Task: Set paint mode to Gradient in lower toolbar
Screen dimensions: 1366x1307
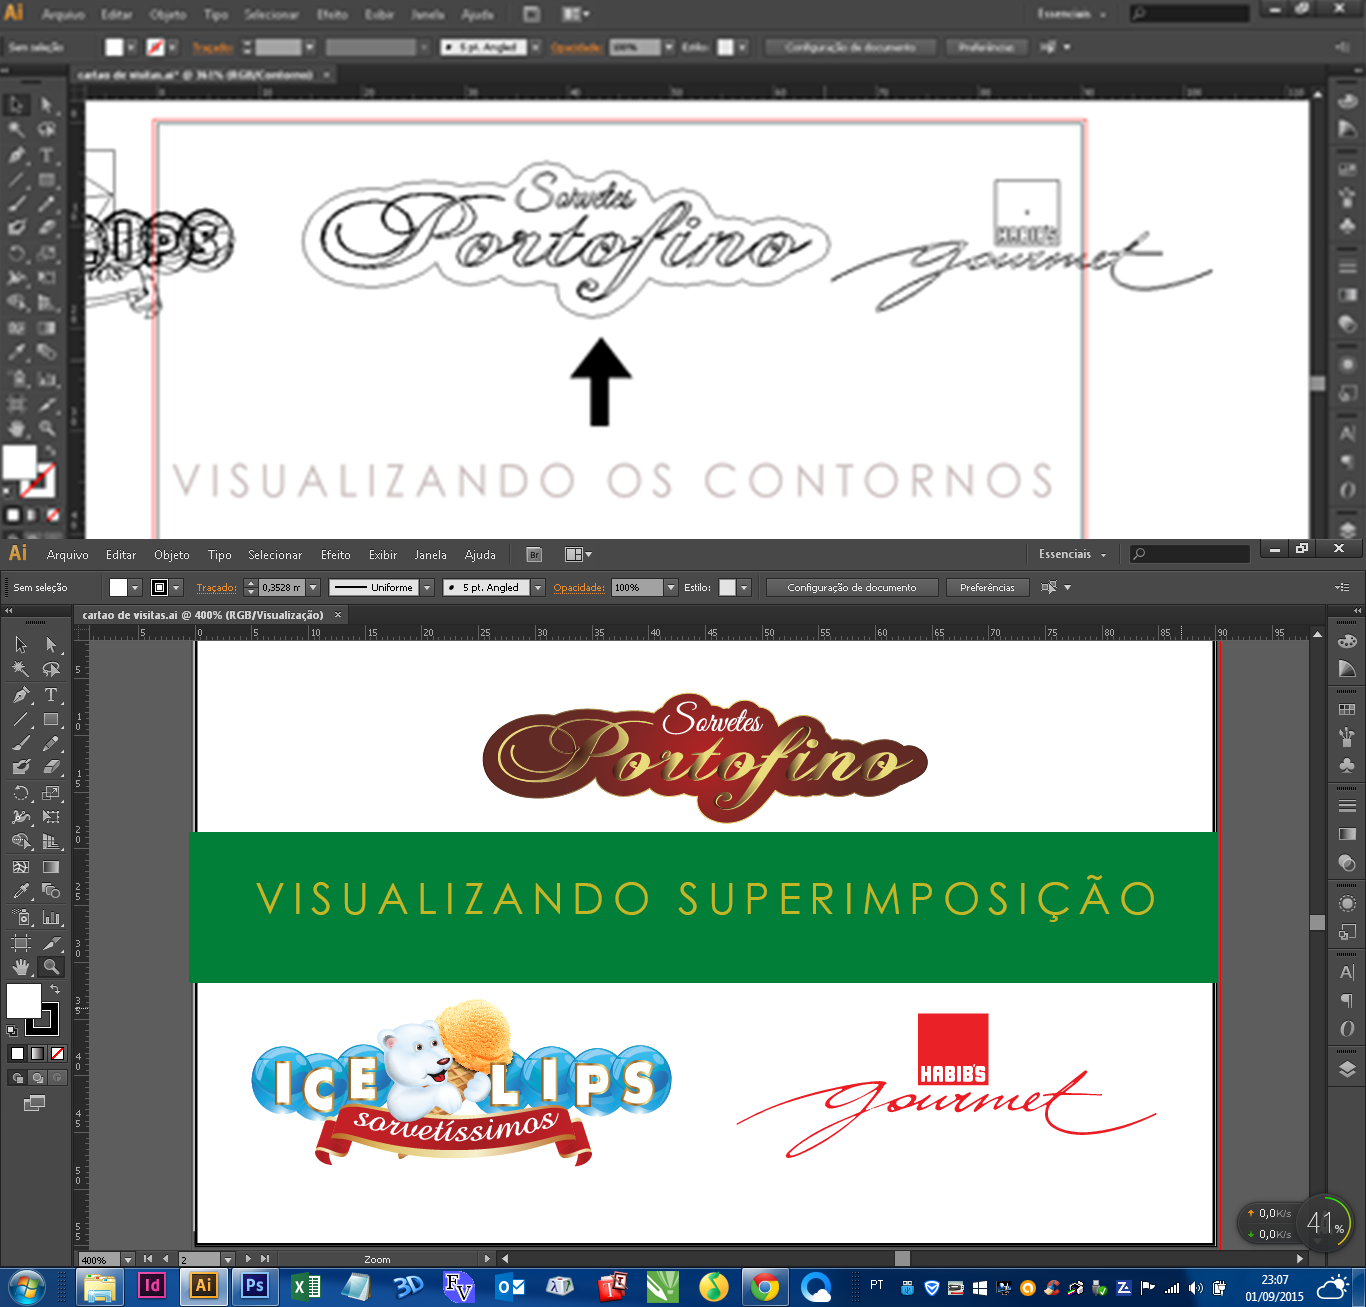Action: [37, 1053]
